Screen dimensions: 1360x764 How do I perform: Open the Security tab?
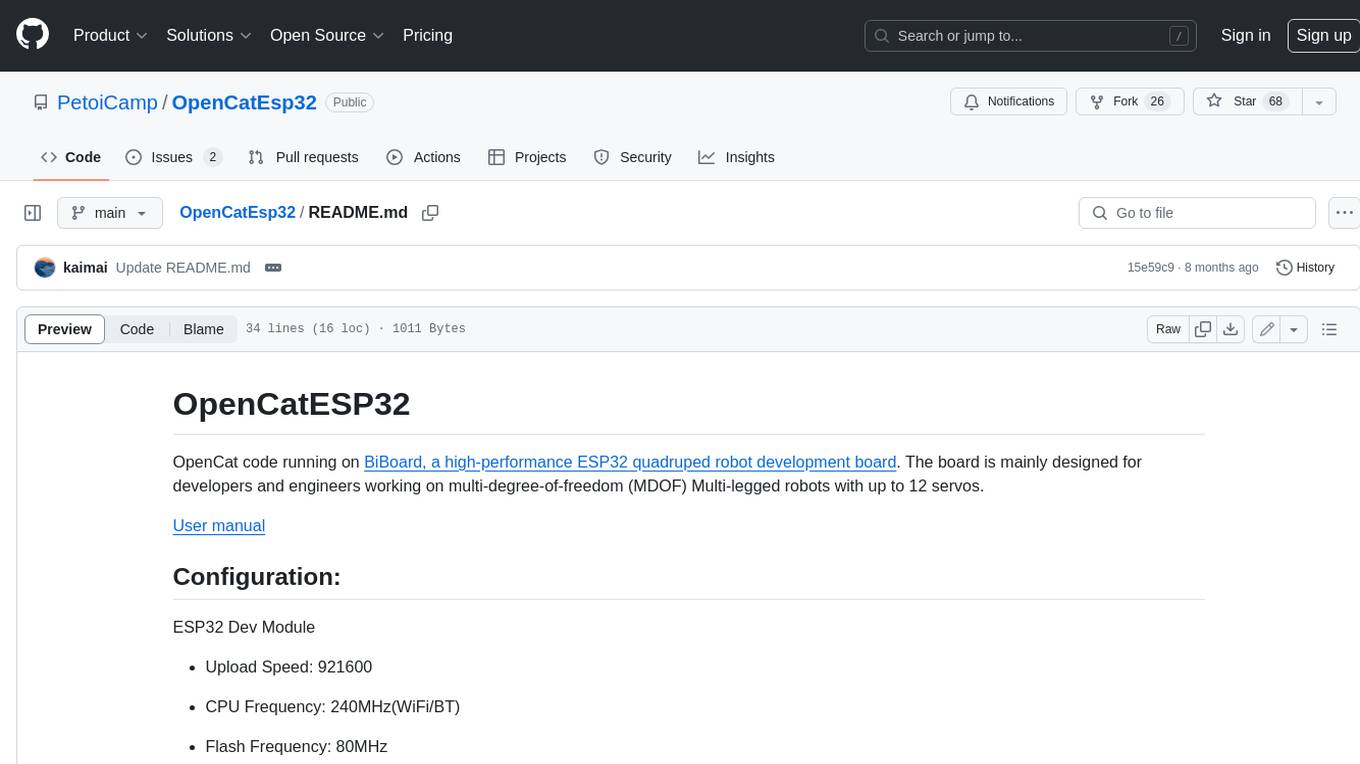click(632, 157)
